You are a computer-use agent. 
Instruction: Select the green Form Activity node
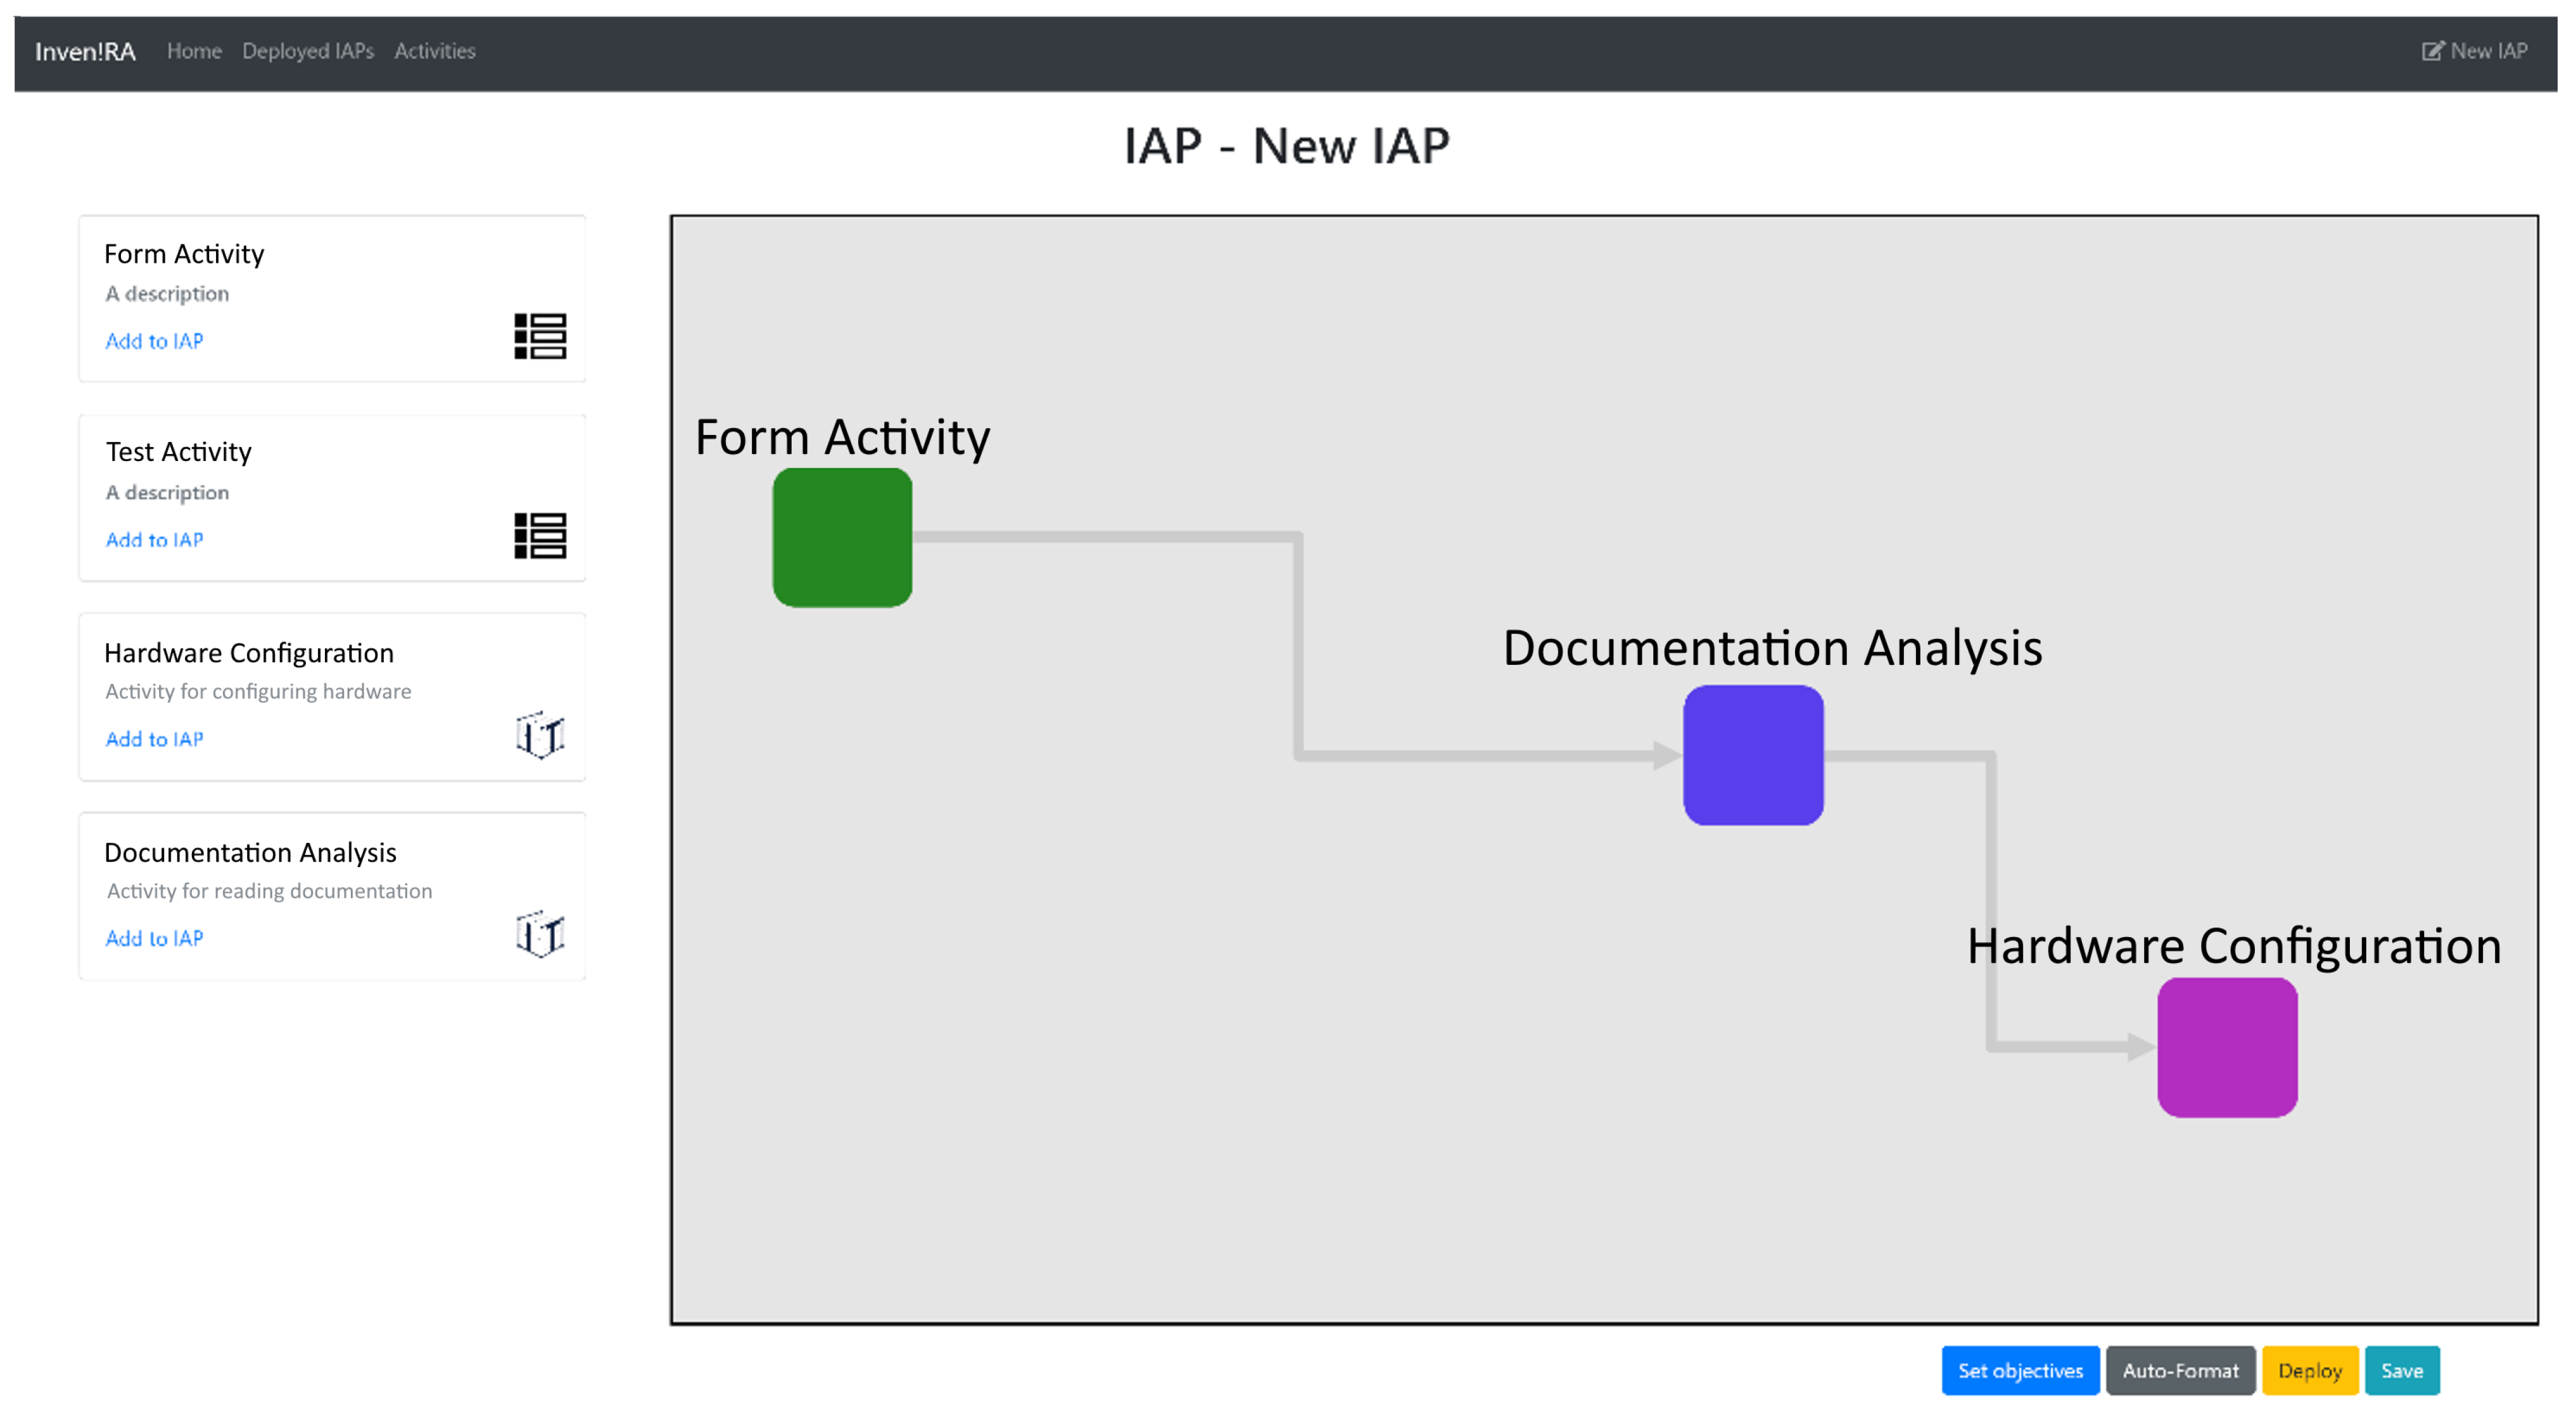click(842, 538)
